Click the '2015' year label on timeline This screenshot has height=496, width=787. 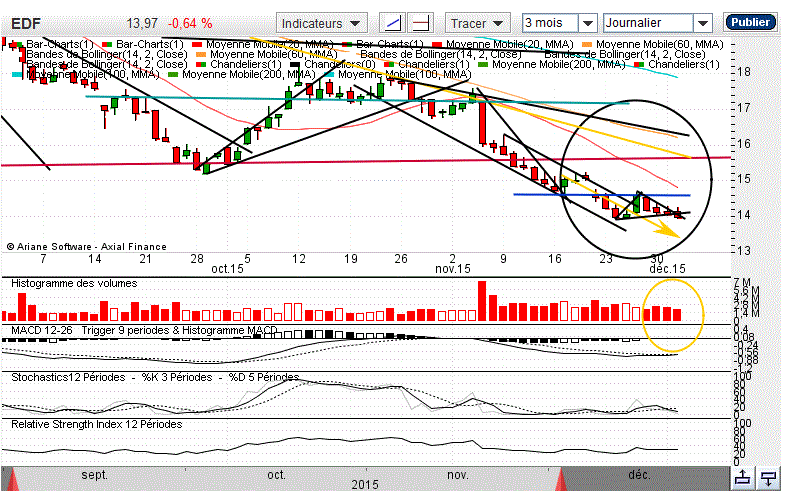tap(365, 484)
